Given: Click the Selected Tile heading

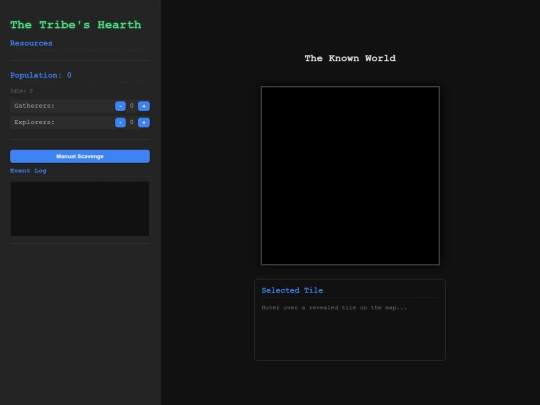Looking at the screenshot, I should coord(292,290).
